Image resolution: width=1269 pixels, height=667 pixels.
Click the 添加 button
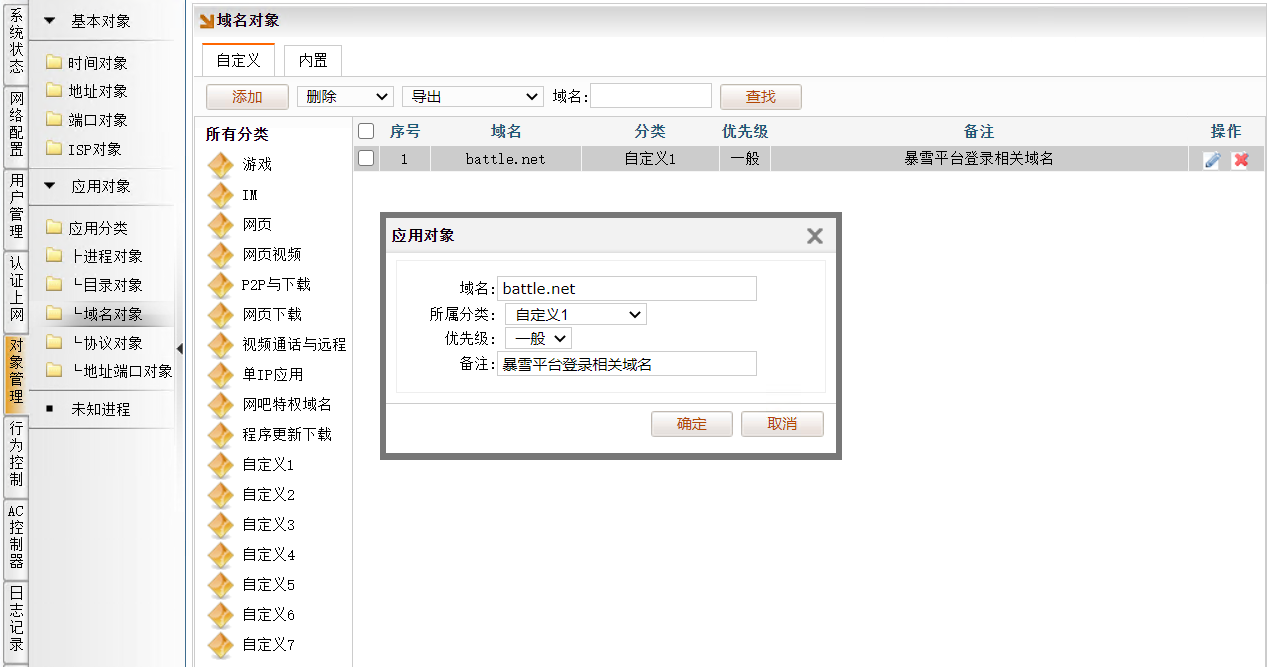pos(247,97)
